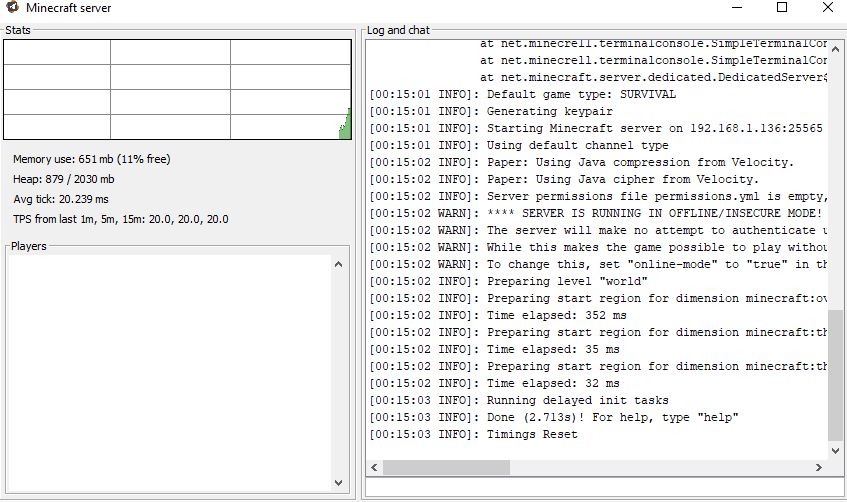This screenshot has height=502, width=847.
Task: Click the 'Memory use: 651 mb' stat
Action: (x=92, y=159)
